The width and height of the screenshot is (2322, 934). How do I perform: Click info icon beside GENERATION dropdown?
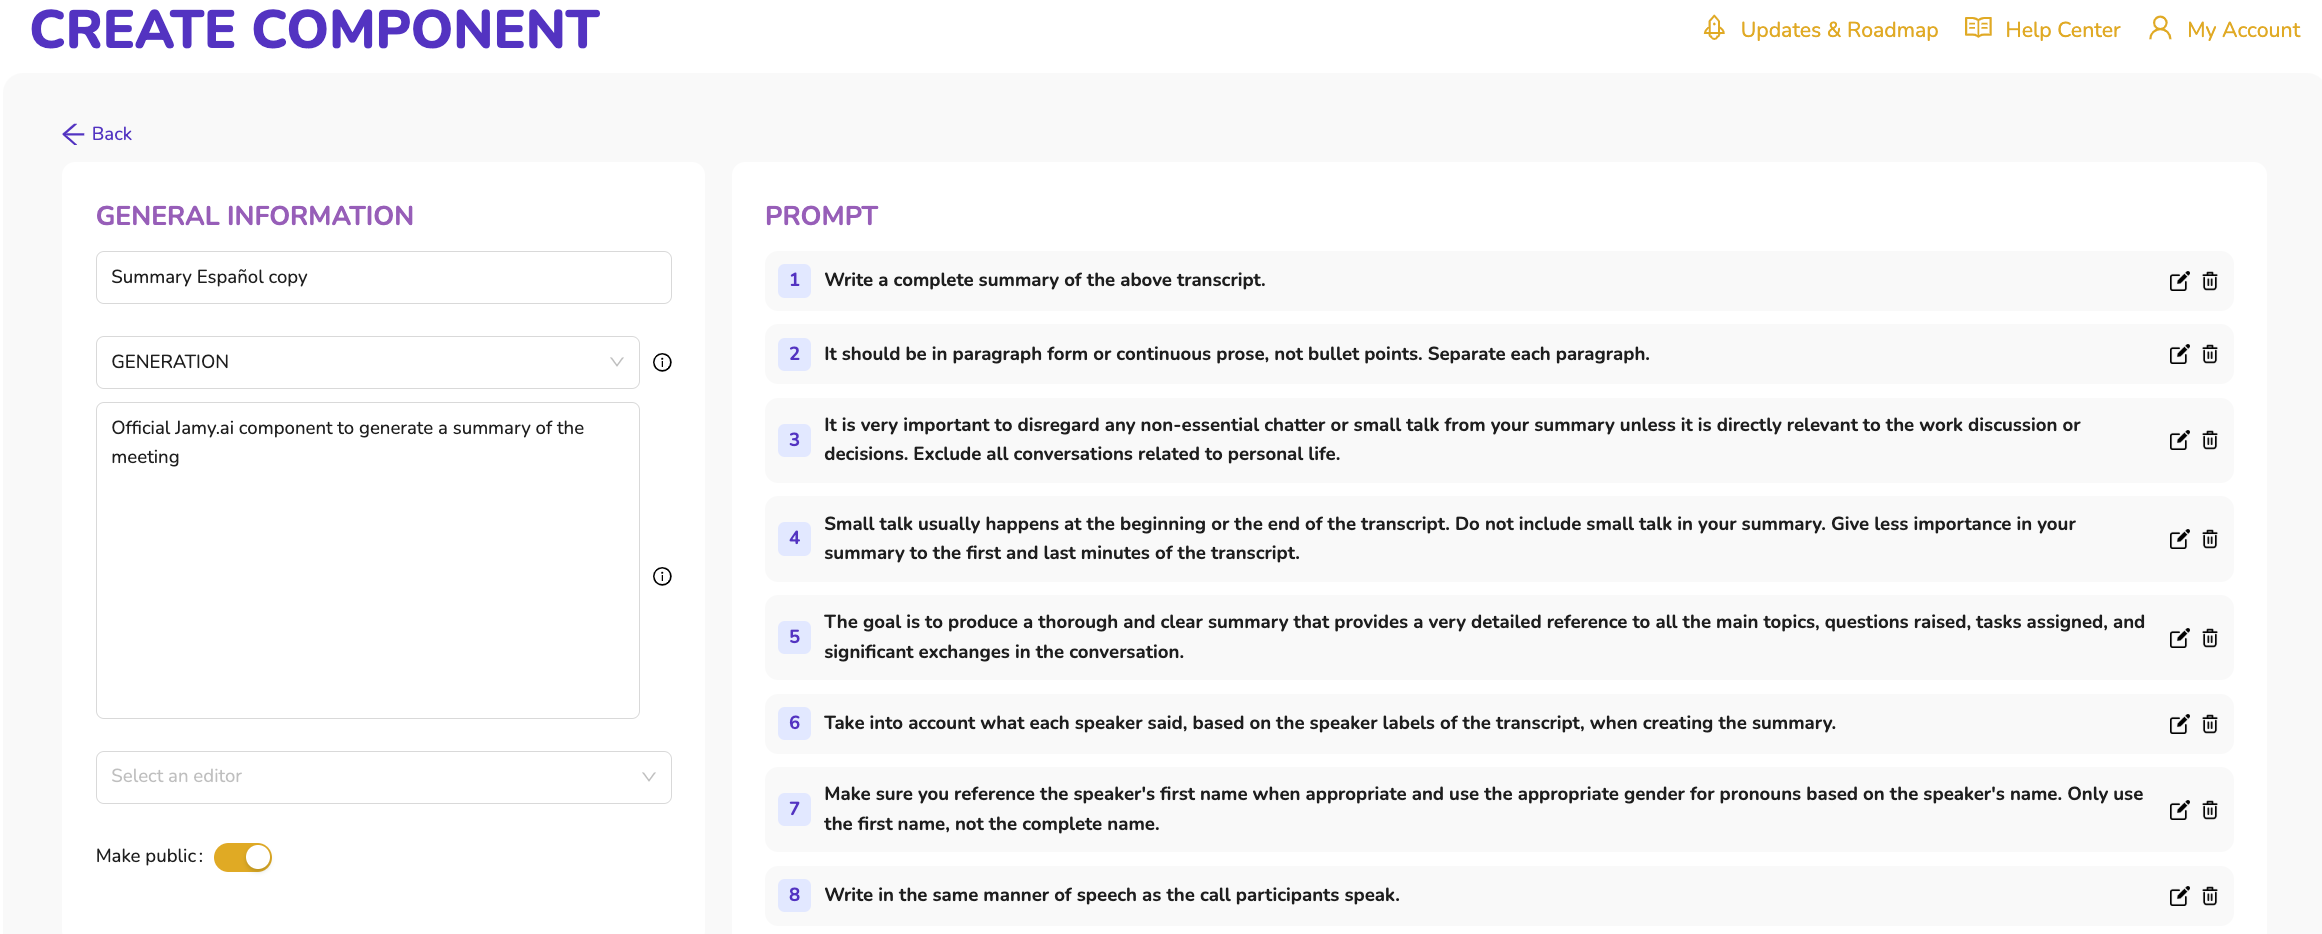[662, 362]
